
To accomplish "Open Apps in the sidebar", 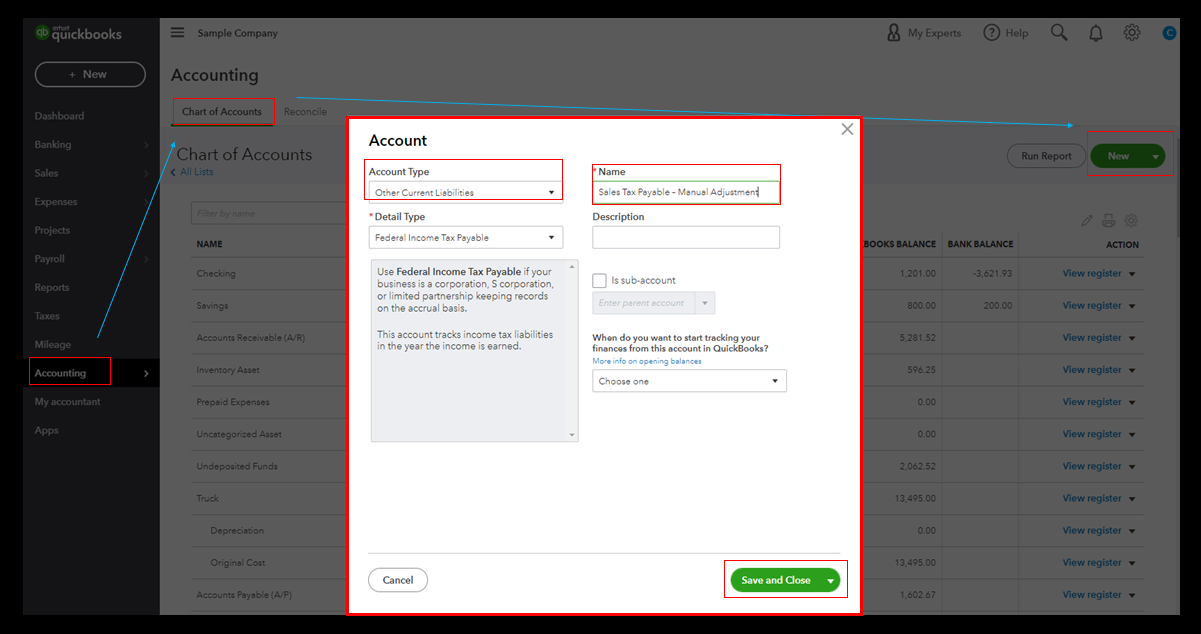I will 47,430.
